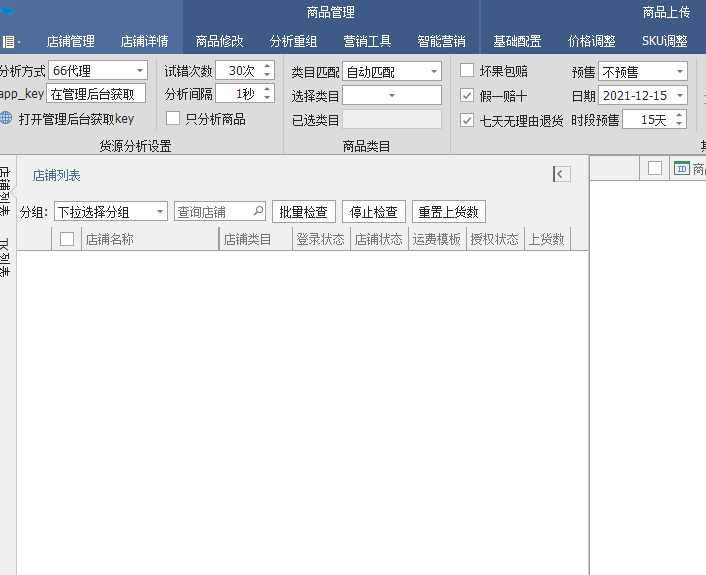
Task: Click the globe icon beside 打开管理后台获取key
Action: click(x=7, y=119)
